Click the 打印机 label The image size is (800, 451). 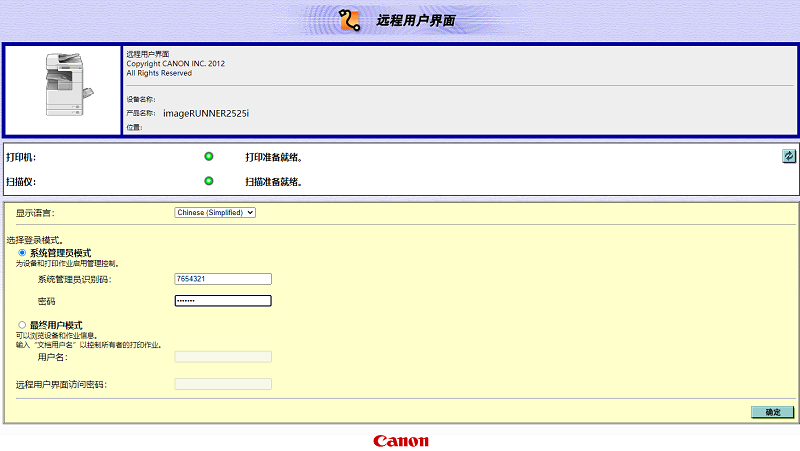pyautogui.click(x=21, y=157)
